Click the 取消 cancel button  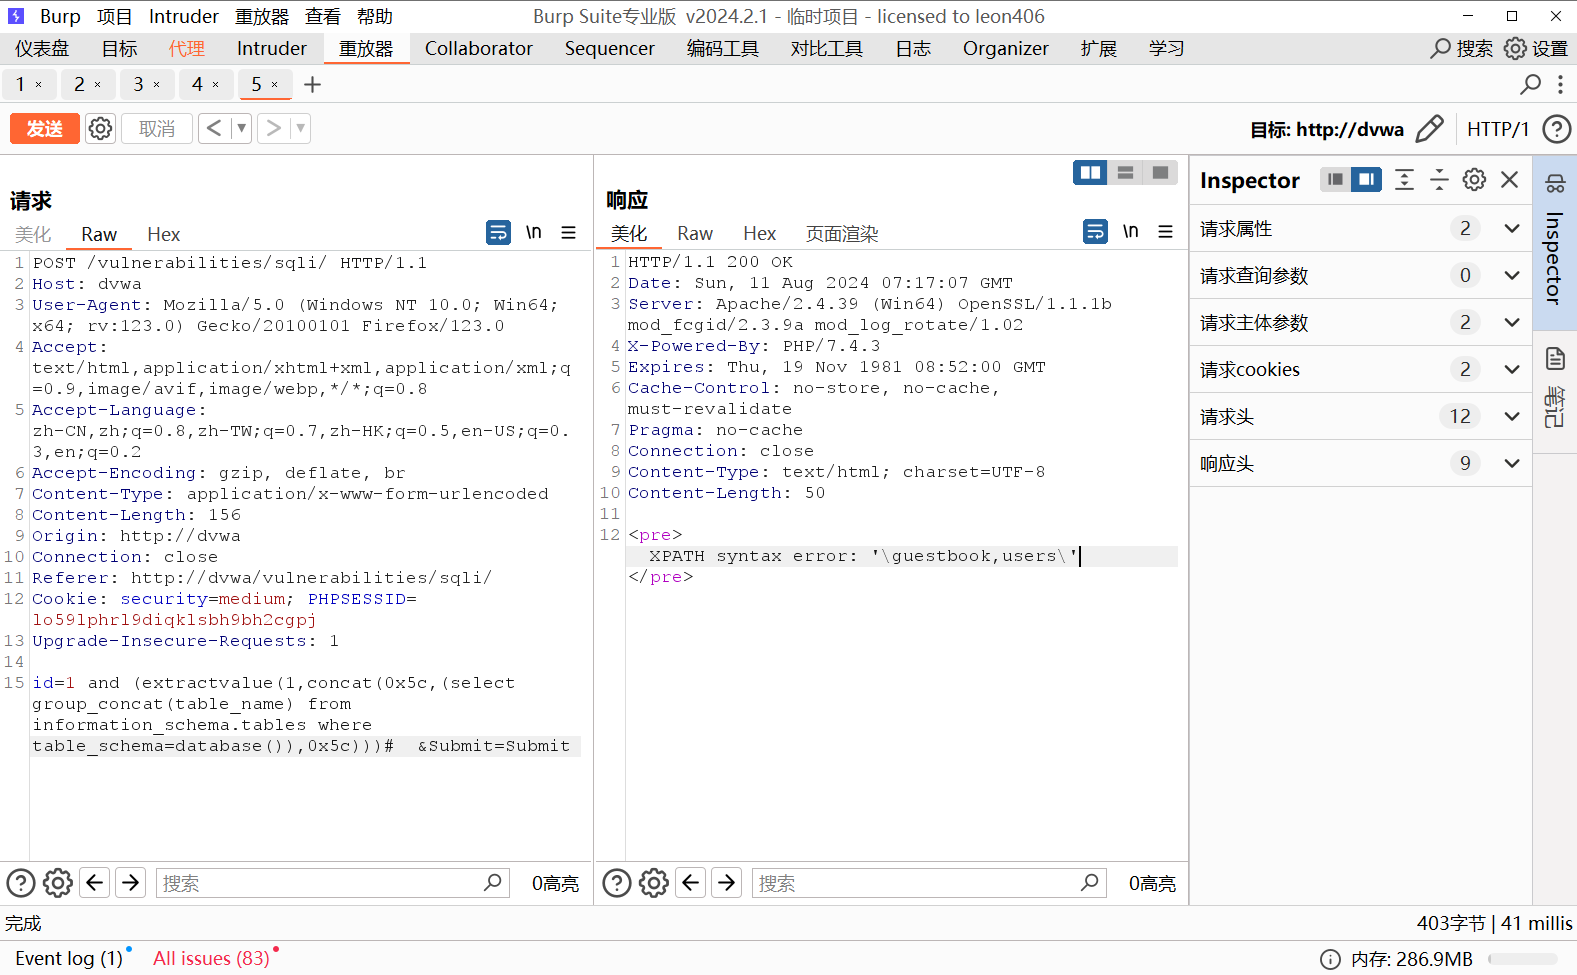(157, 128)
